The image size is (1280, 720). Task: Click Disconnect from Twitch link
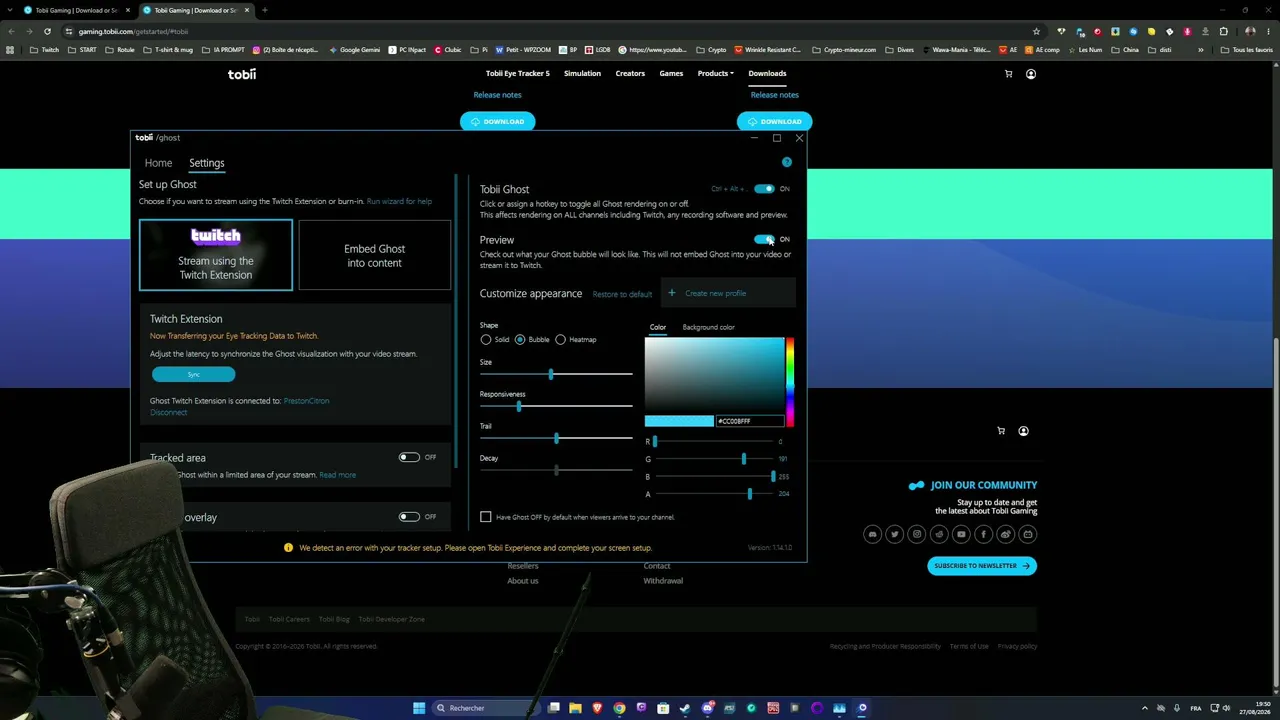[168, 412]
